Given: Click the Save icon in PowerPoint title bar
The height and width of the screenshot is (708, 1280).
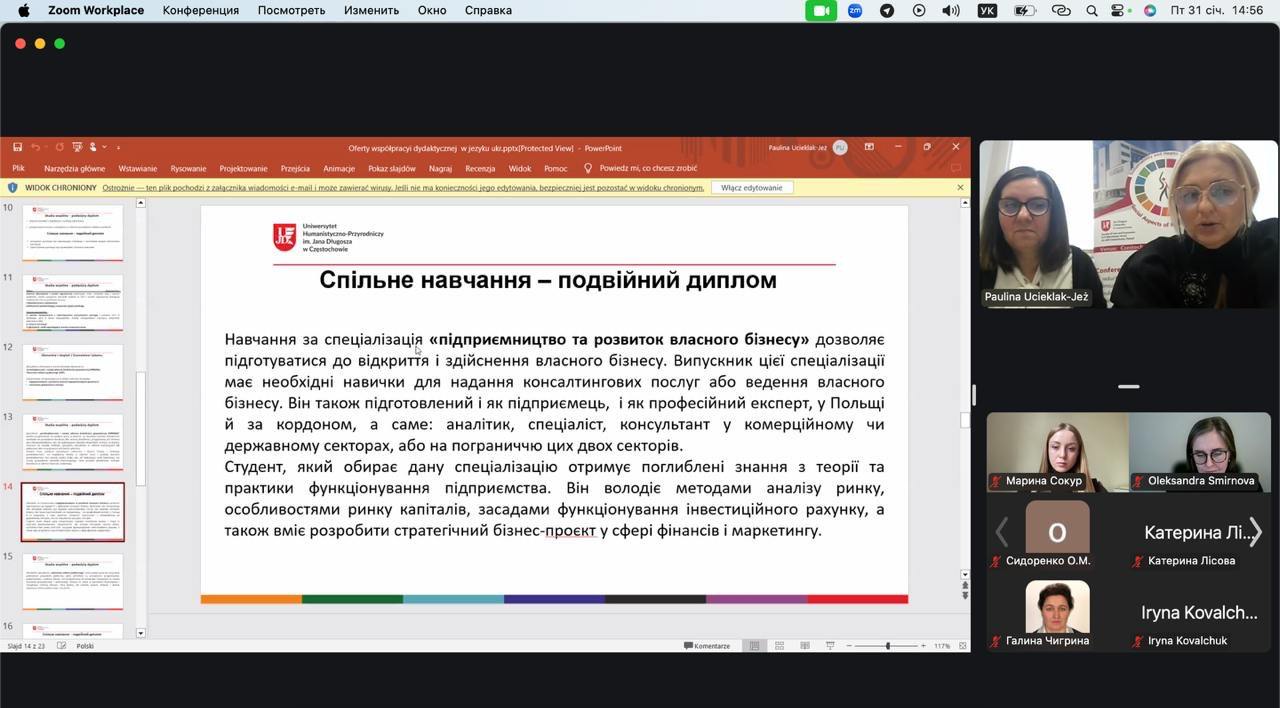Looking at the screenshot, I should point(18,147).
